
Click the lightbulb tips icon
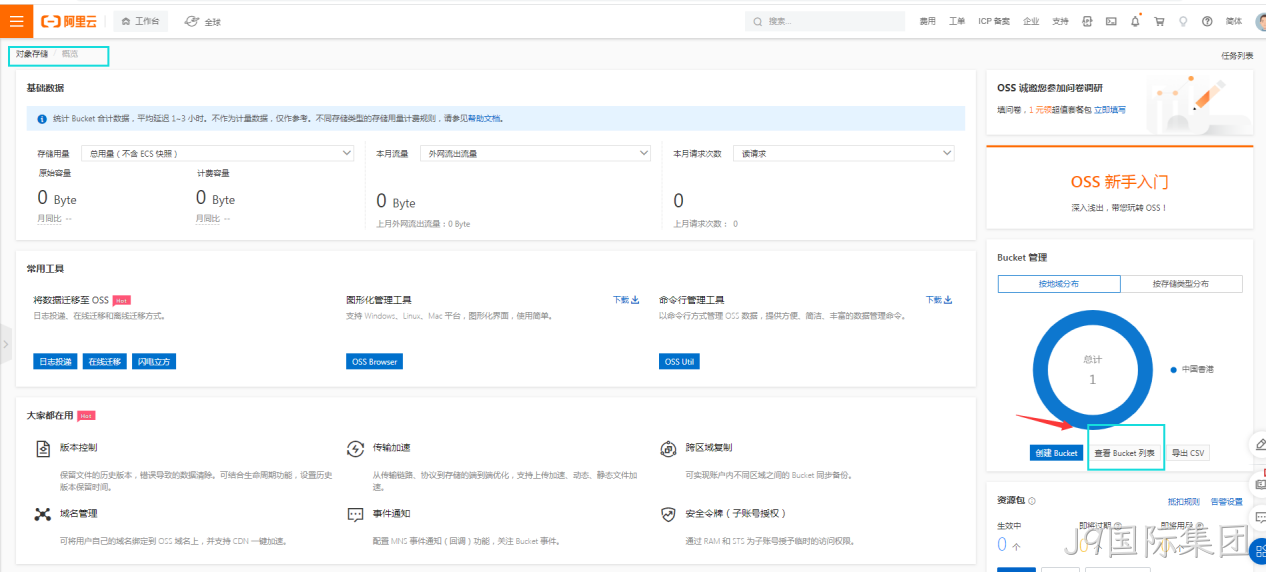(x=1183, y=21)
